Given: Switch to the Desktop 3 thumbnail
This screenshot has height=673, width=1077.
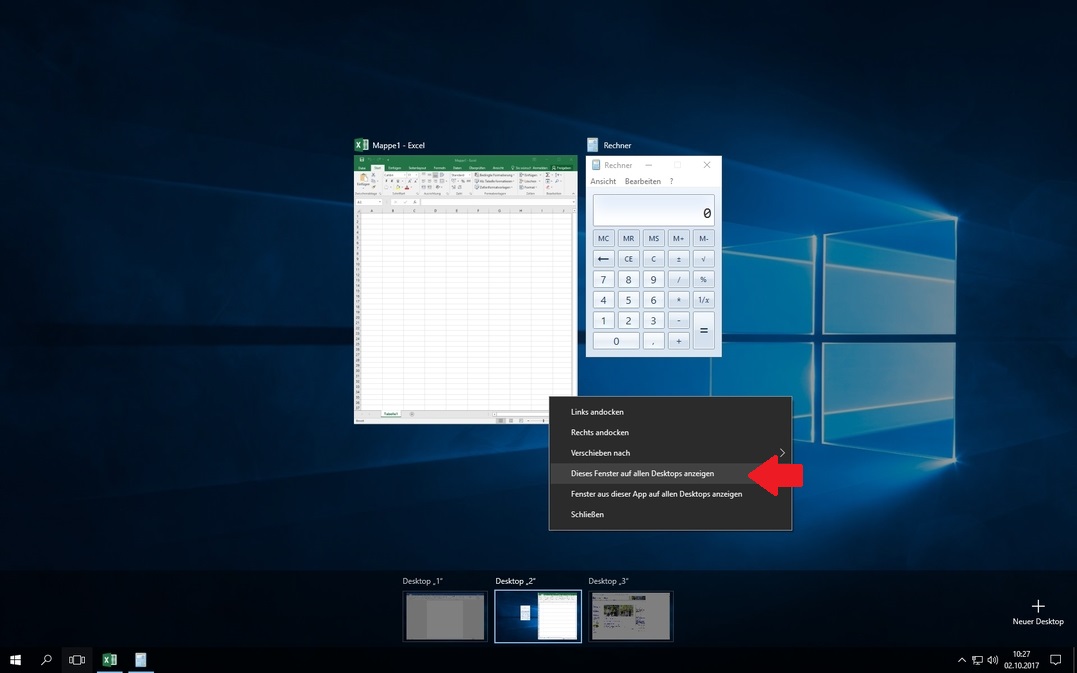Looking at the screenshot, I should [x=630, y=616].
